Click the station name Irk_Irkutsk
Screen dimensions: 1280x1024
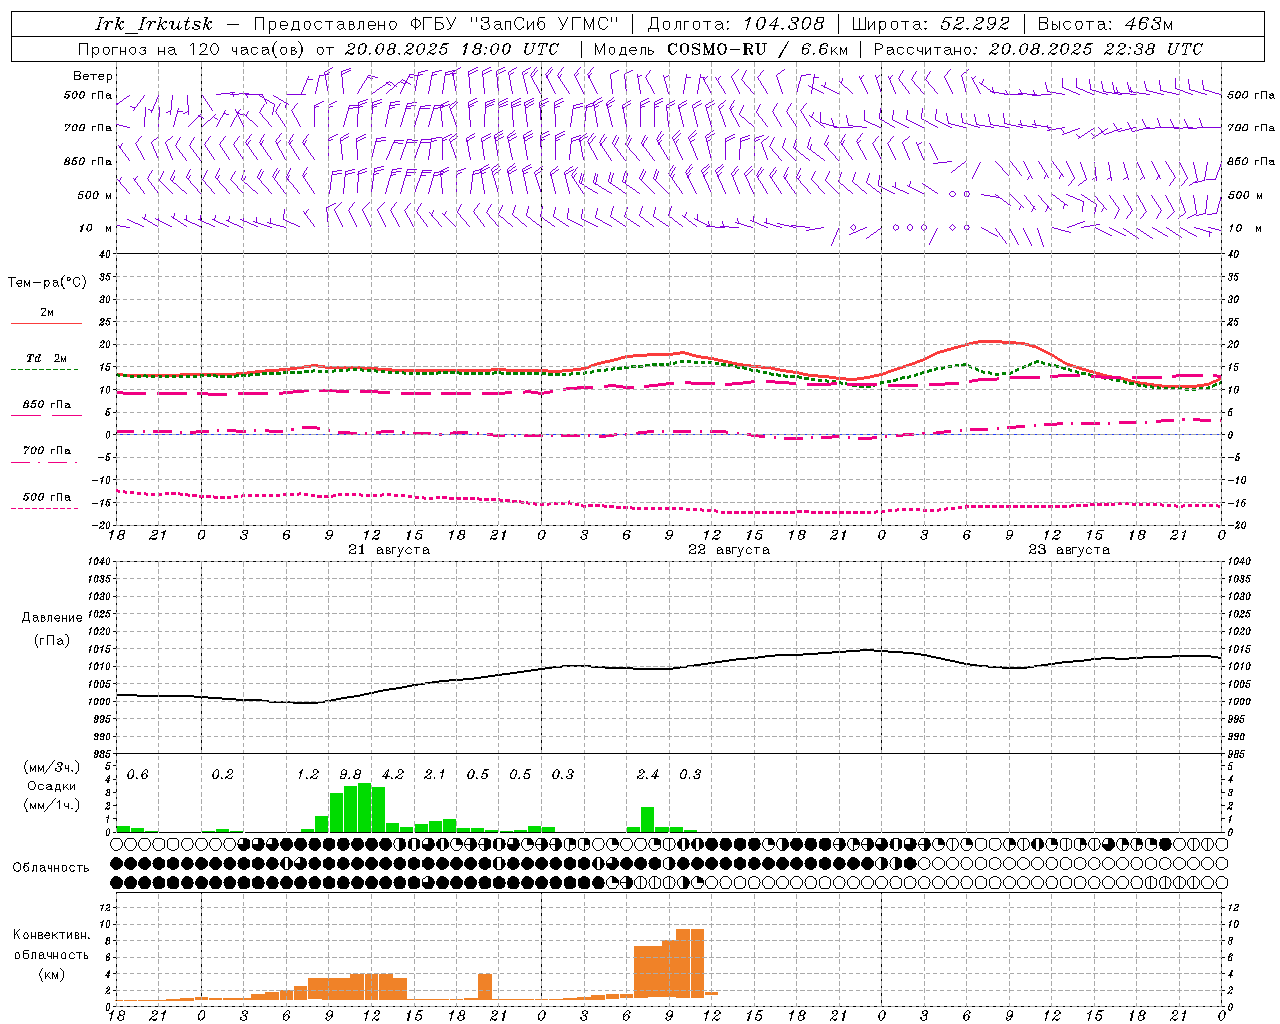click(154, 24)
